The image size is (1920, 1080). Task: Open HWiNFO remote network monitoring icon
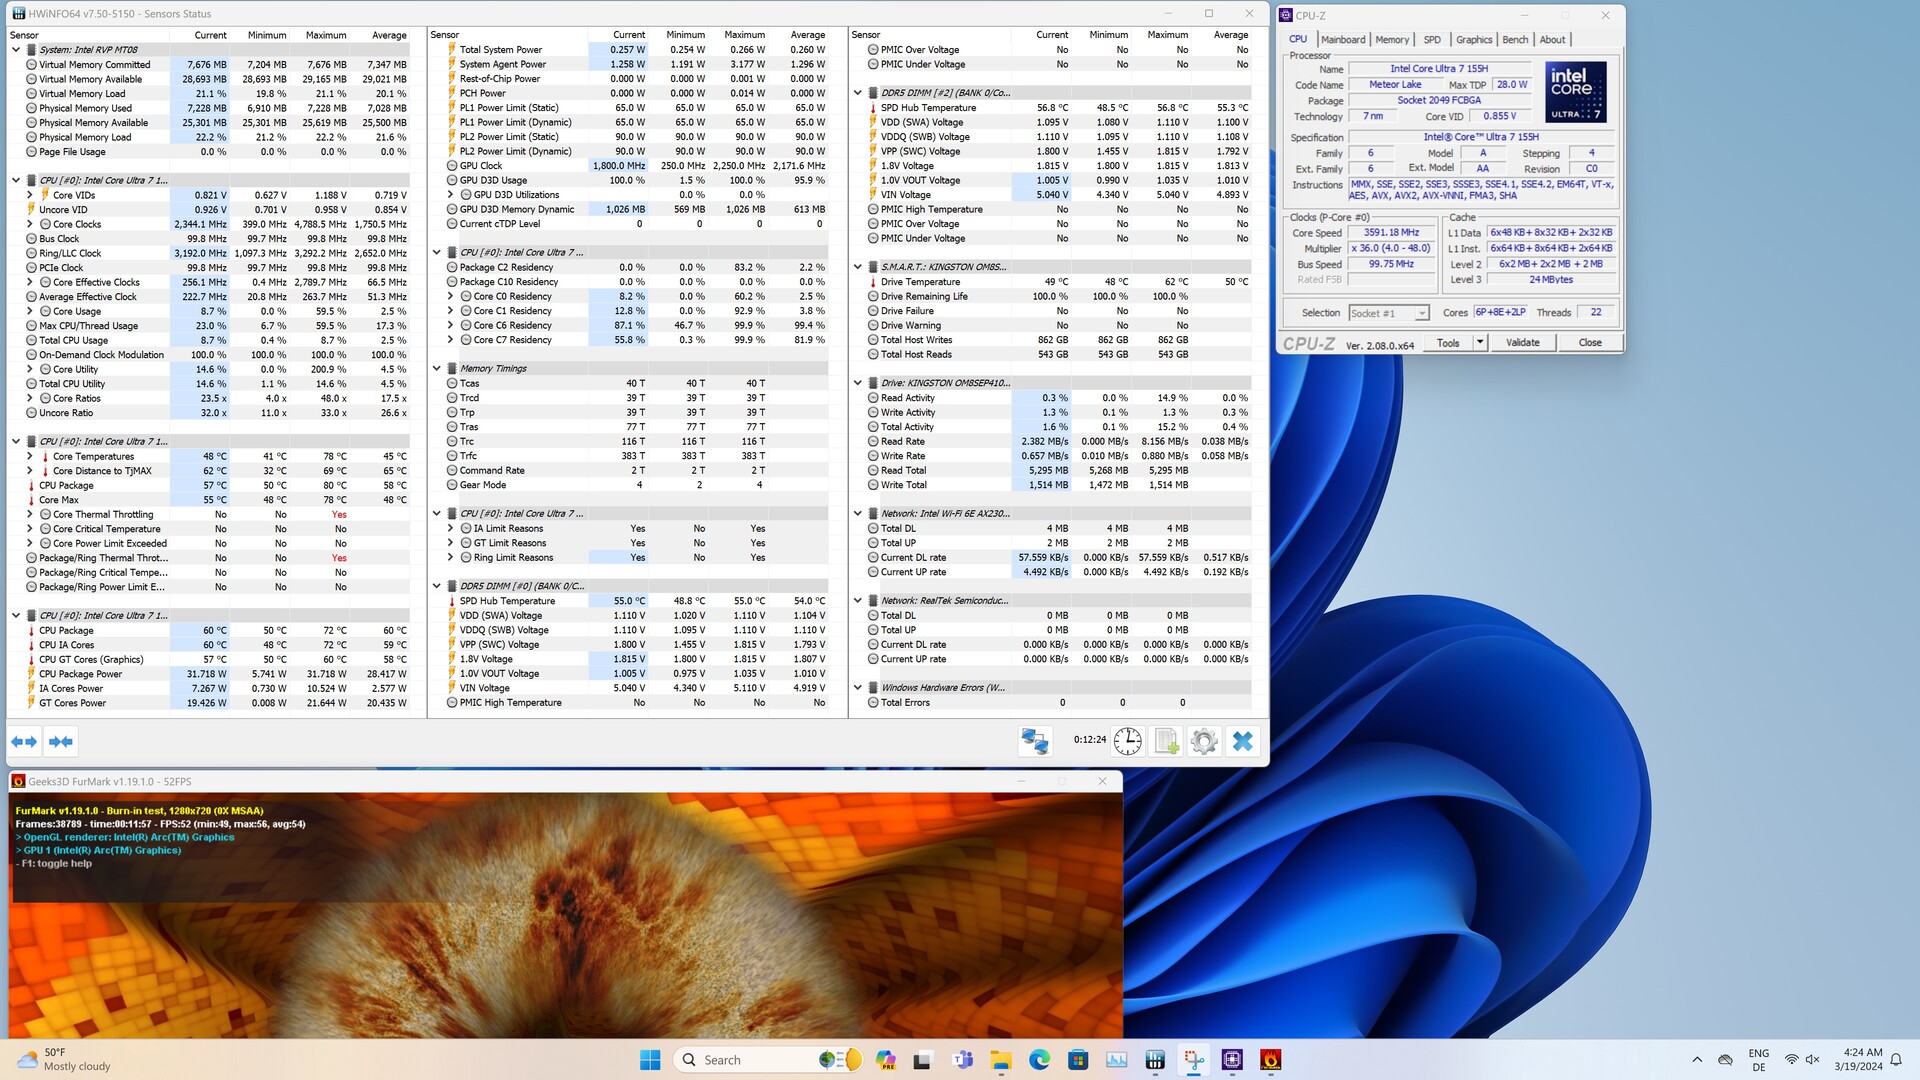(1035, 741)
